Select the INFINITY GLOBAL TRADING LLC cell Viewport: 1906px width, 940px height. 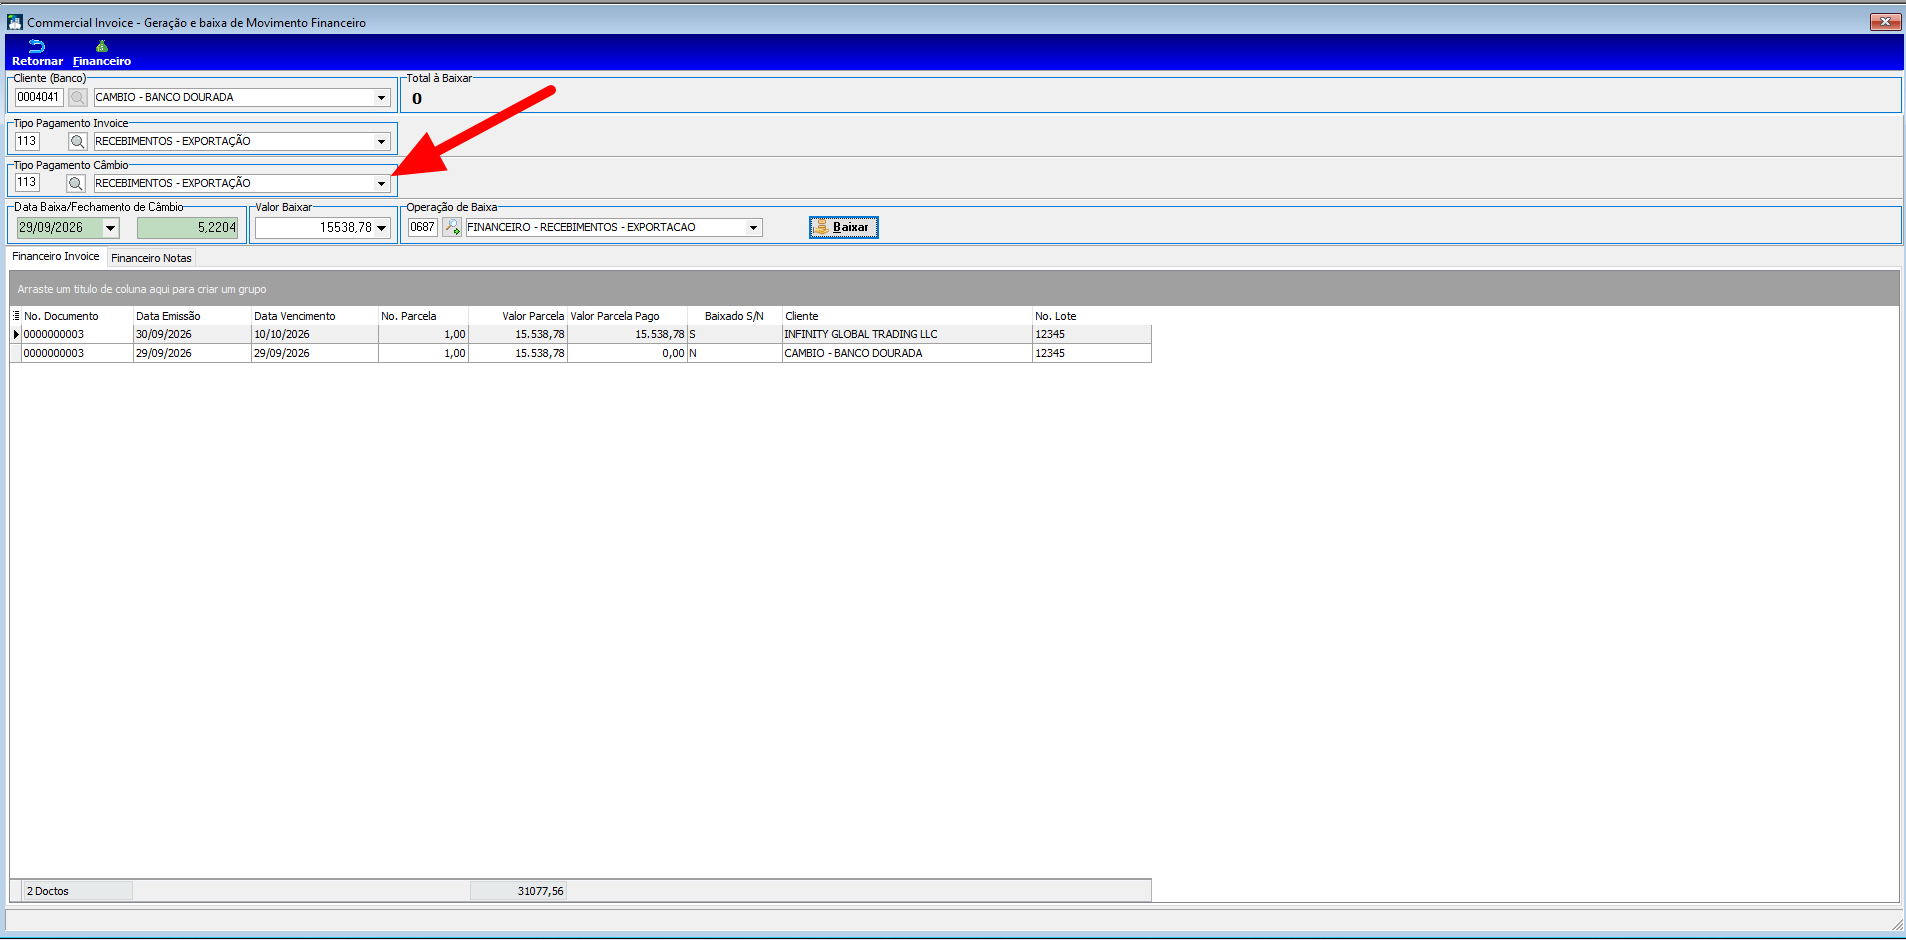(x=907, y=335)
